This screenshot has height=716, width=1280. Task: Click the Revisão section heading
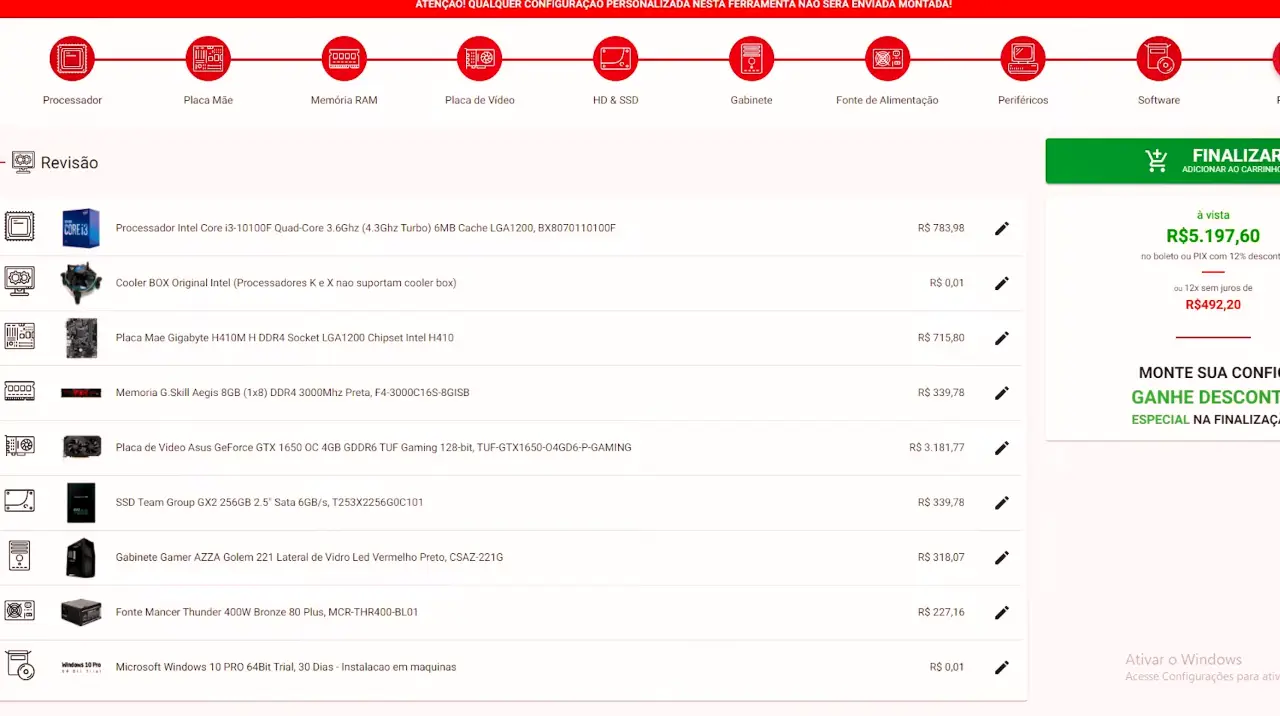click(69, 163)
